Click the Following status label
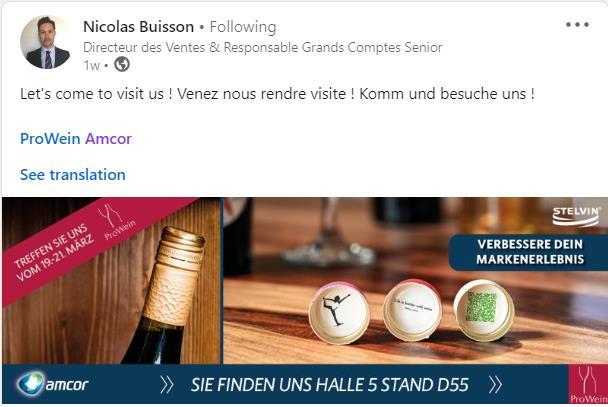The image size is (608, 407). [x=243, y=27]
